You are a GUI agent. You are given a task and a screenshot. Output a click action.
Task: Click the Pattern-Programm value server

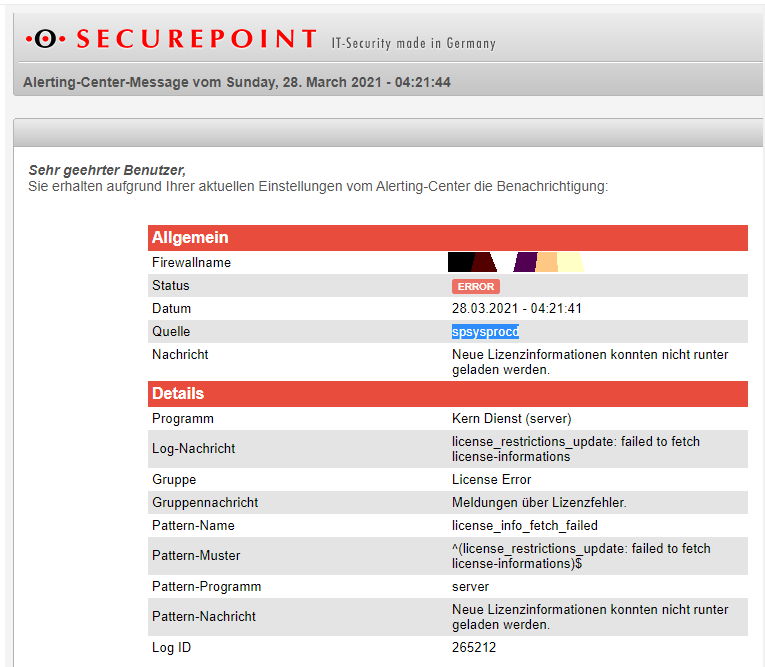[x=470, y=586]
